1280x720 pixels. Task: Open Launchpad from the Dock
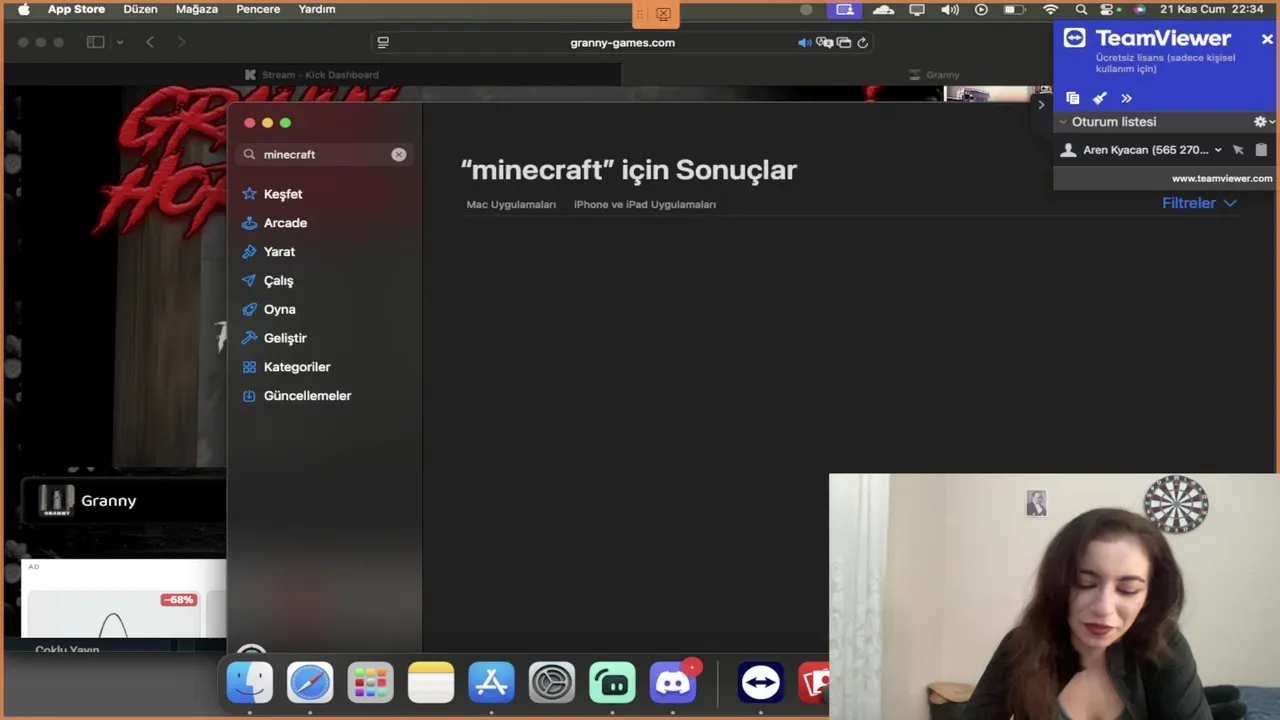pyautogui.click(x=370, y=683)
